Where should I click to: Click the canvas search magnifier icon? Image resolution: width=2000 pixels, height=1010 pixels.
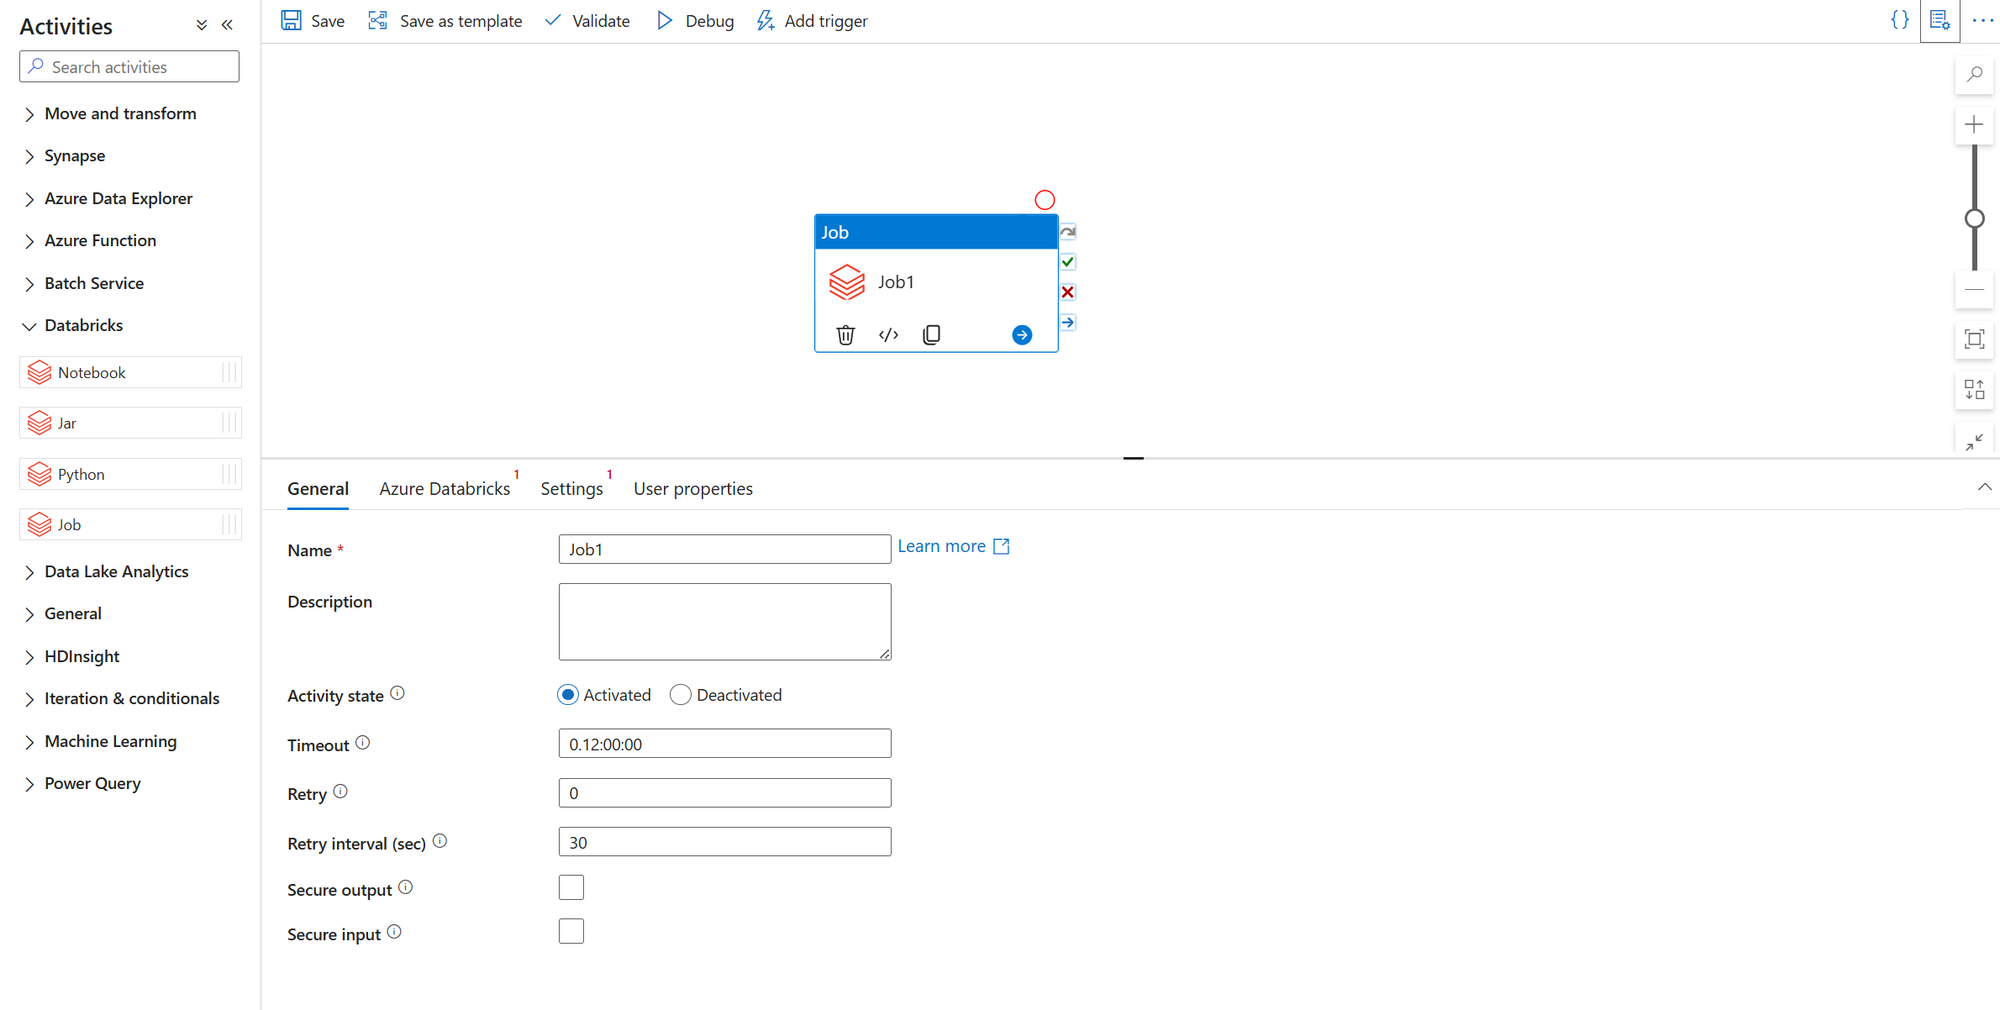[1975, 74]
